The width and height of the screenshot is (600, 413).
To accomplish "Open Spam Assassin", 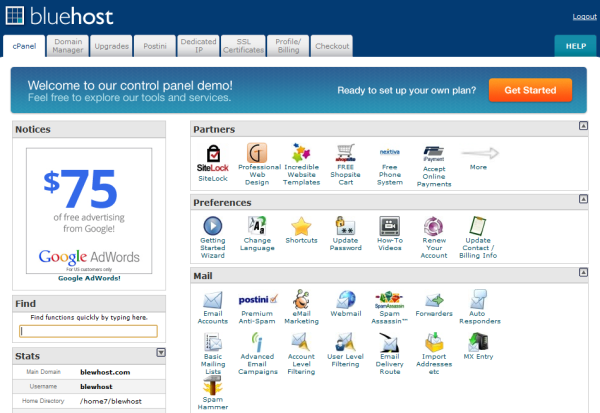I will pos(390,307).
